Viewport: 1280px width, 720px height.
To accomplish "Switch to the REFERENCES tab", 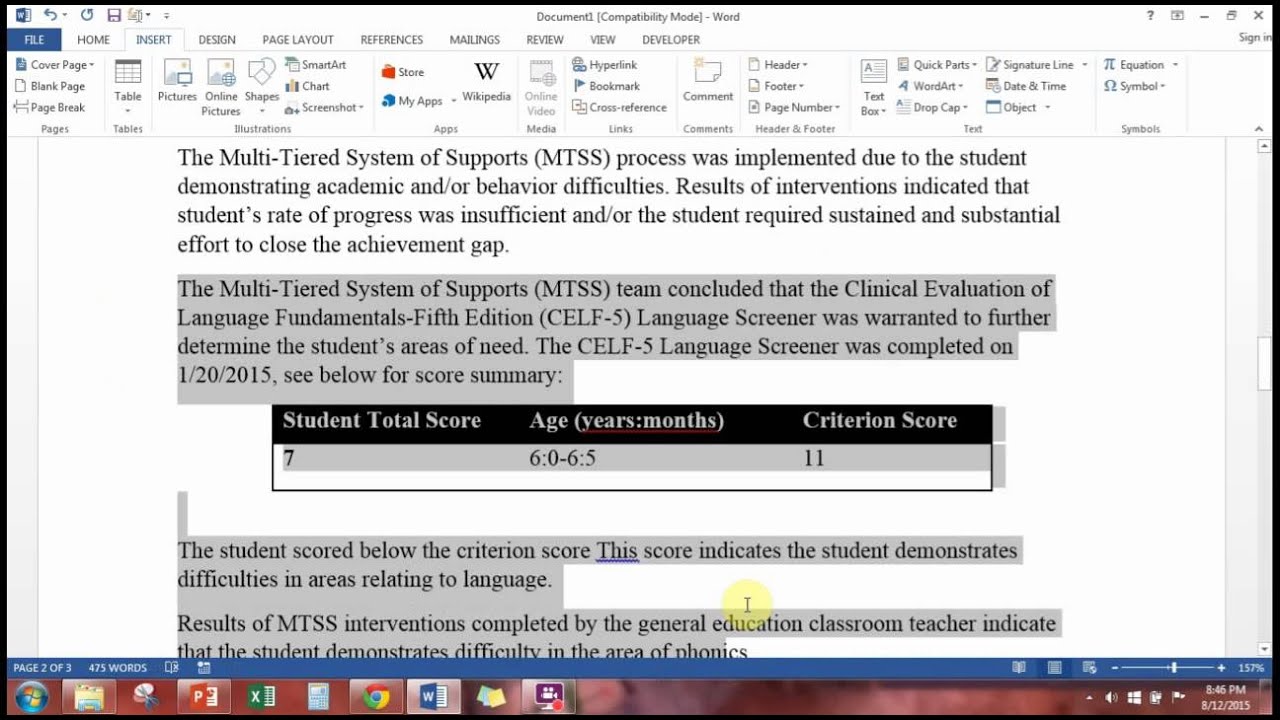I will [x=392, y=40].
